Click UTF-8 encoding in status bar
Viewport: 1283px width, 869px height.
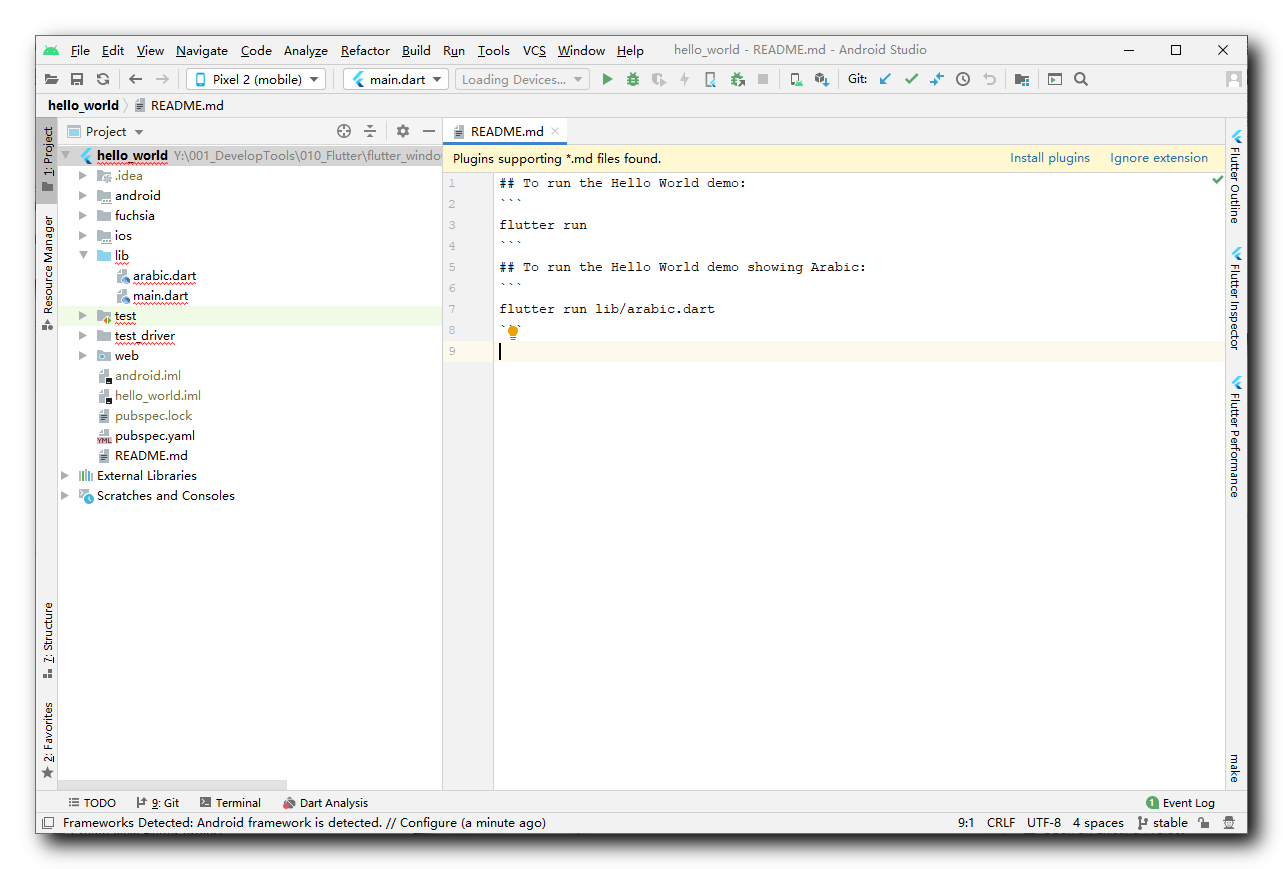tap(1044, 823)
